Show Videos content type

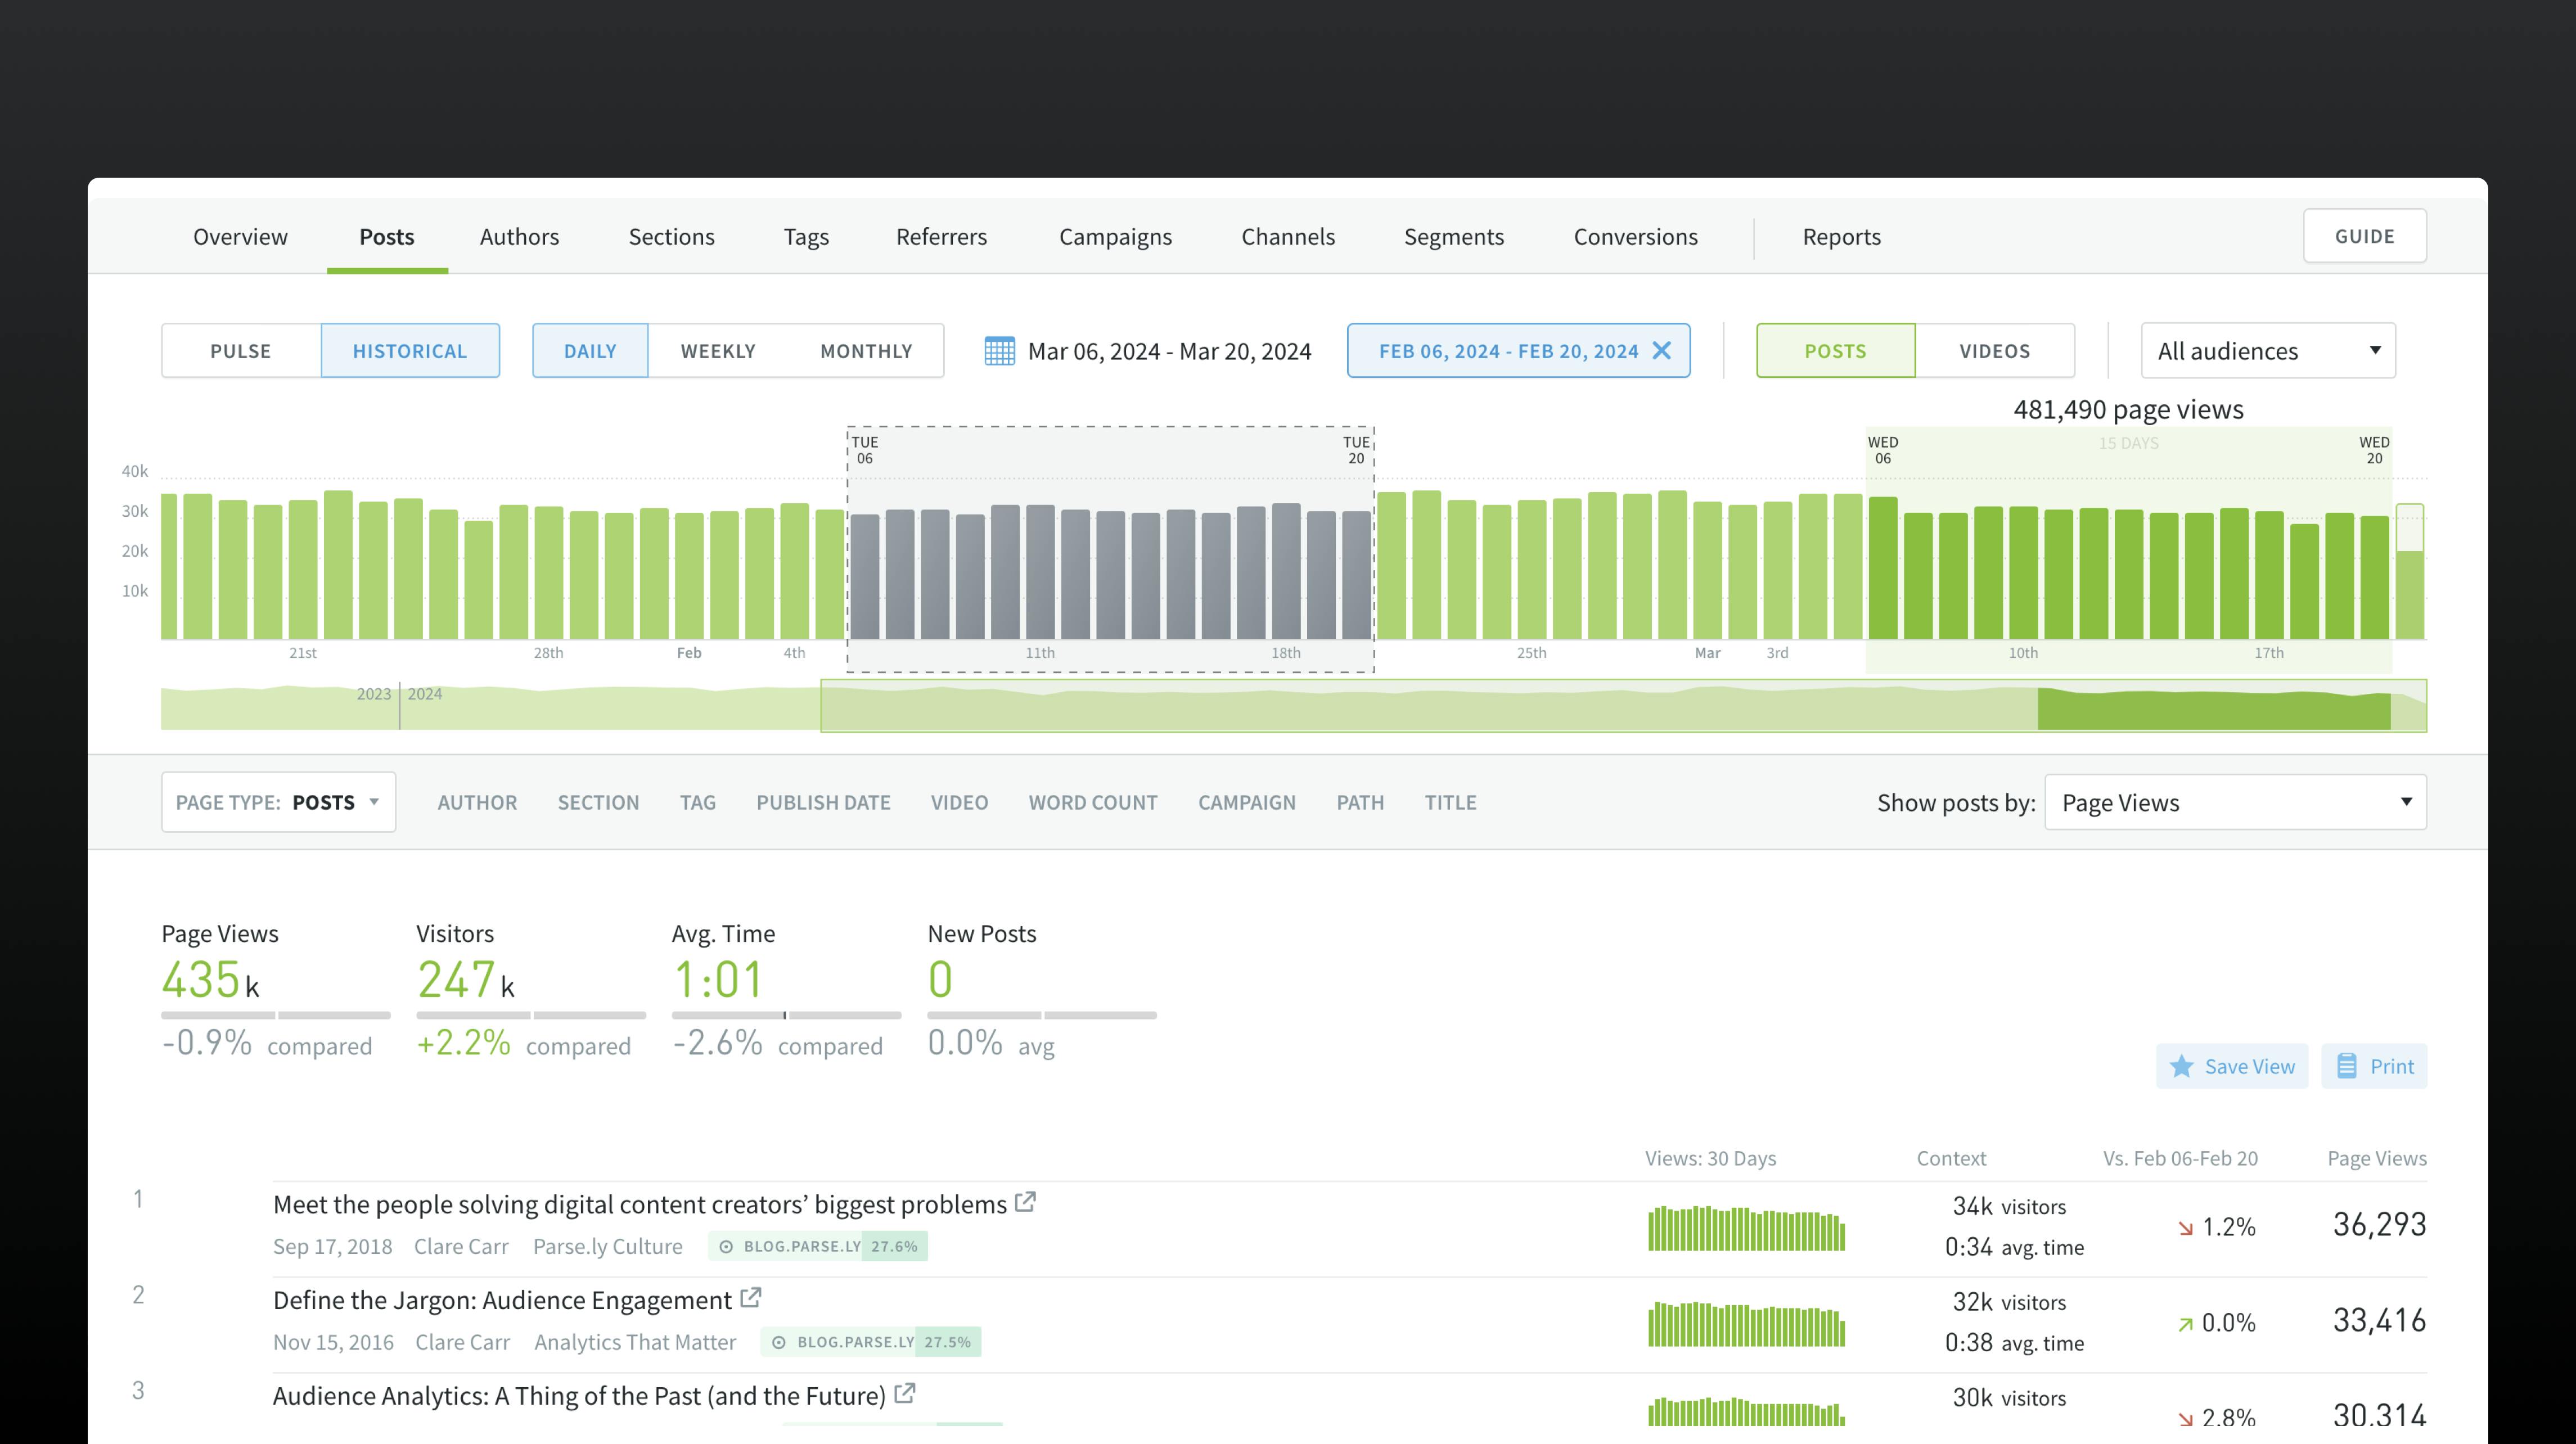pyautogui.click(x=1995, y=351)
